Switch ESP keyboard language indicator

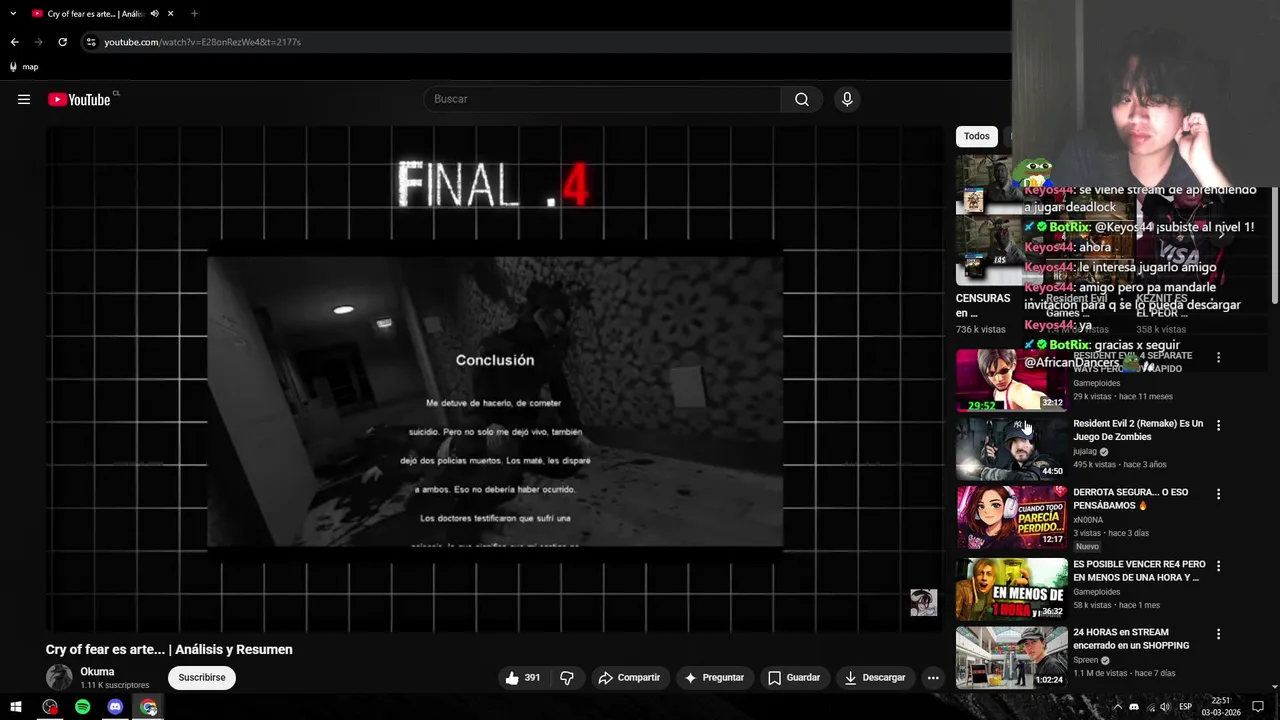coord(1185,707)
